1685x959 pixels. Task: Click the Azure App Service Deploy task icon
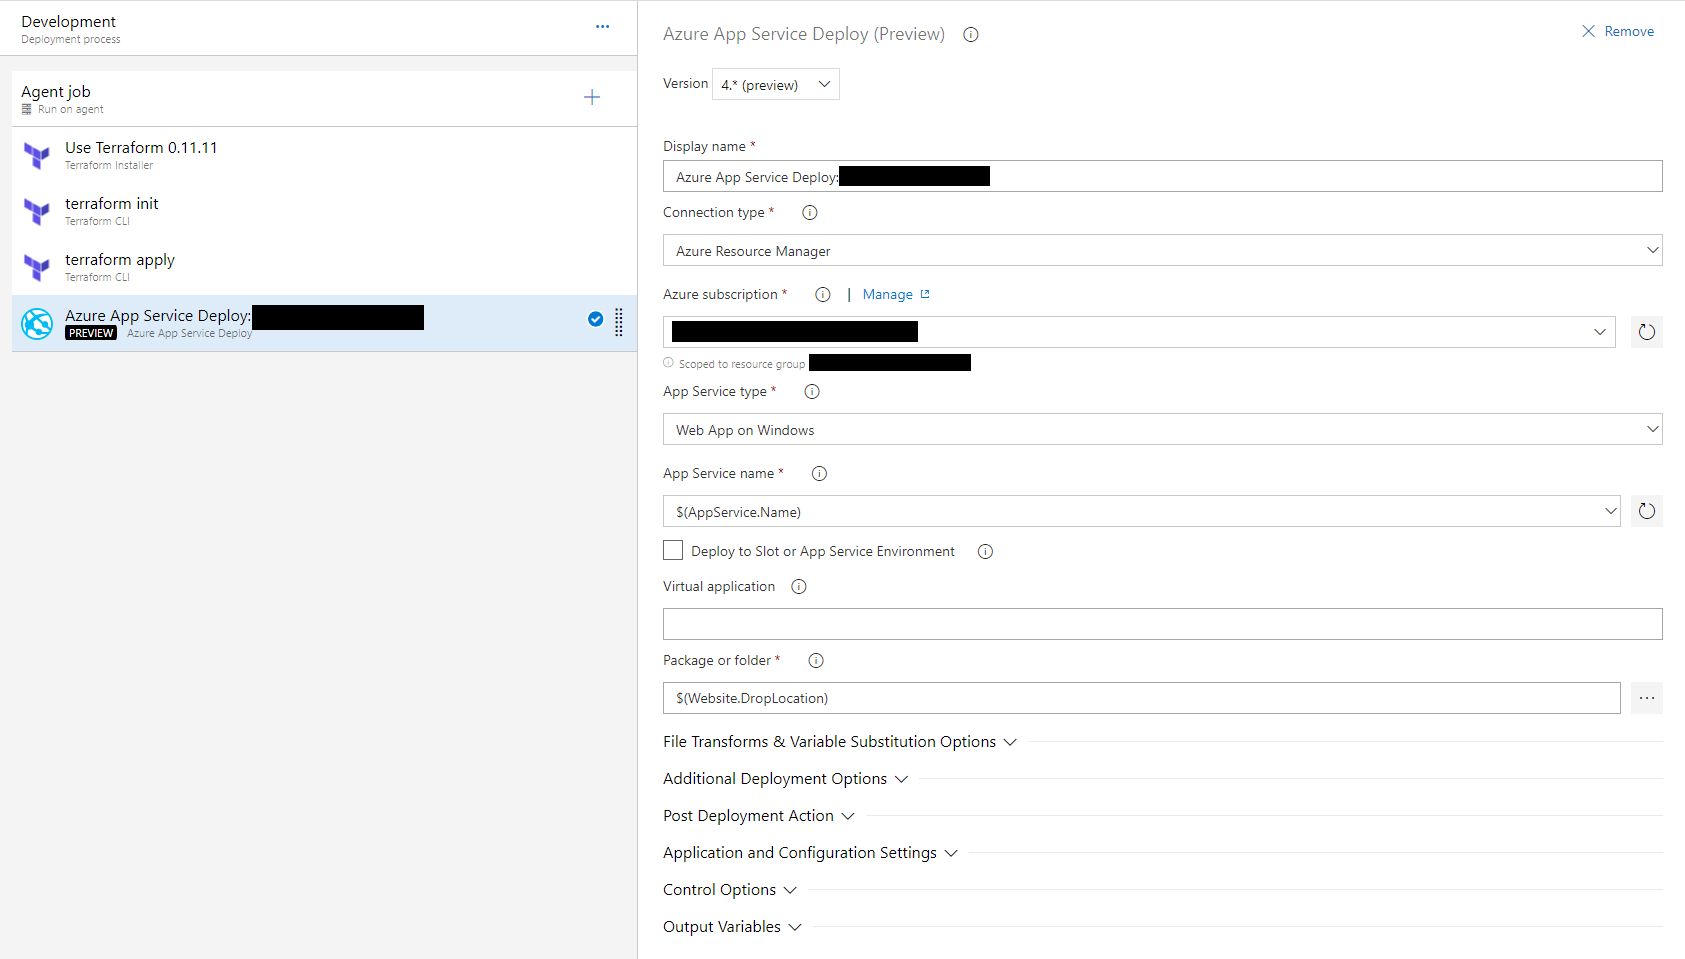pos(37,323)
